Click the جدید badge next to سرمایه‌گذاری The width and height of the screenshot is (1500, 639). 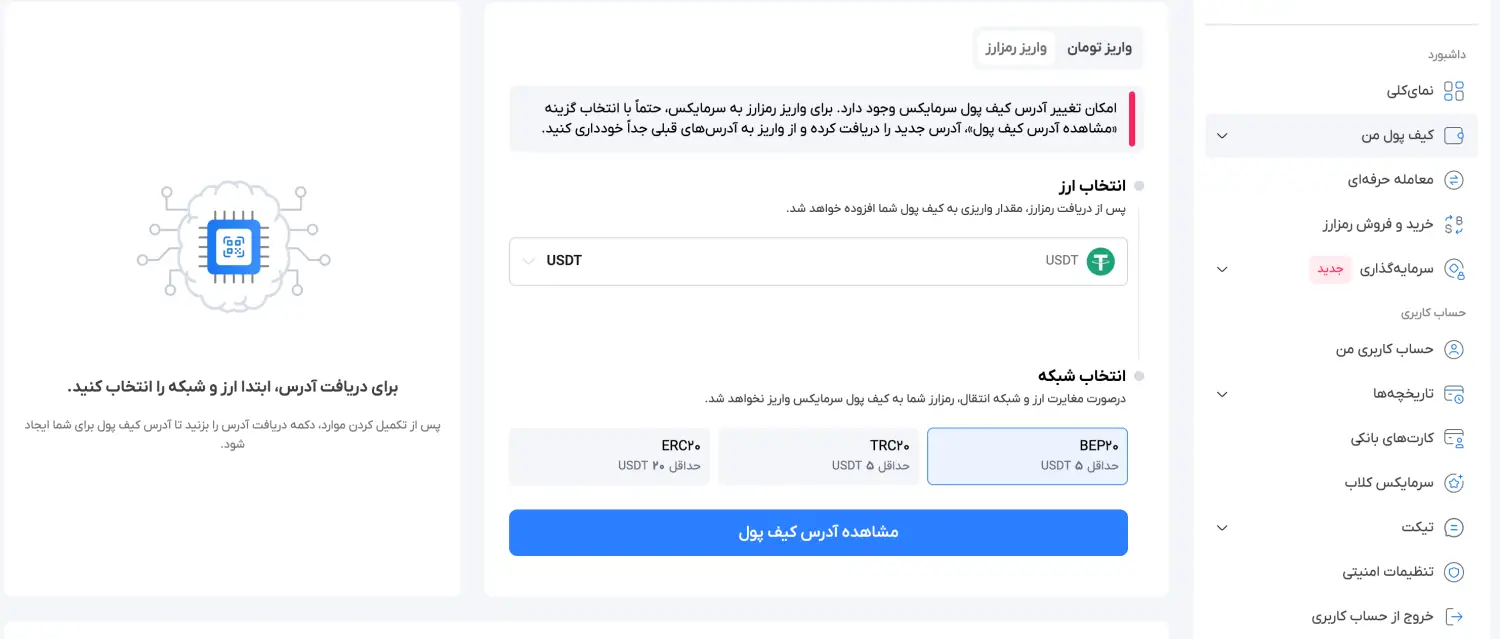[x=1330, y=269]
